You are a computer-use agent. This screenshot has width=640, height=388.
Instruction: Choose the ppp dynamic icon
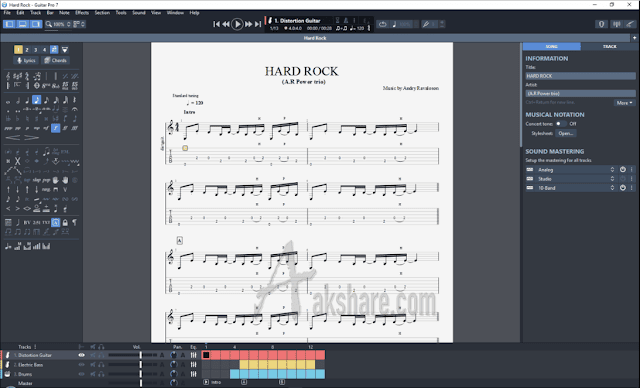click(8, 128)
